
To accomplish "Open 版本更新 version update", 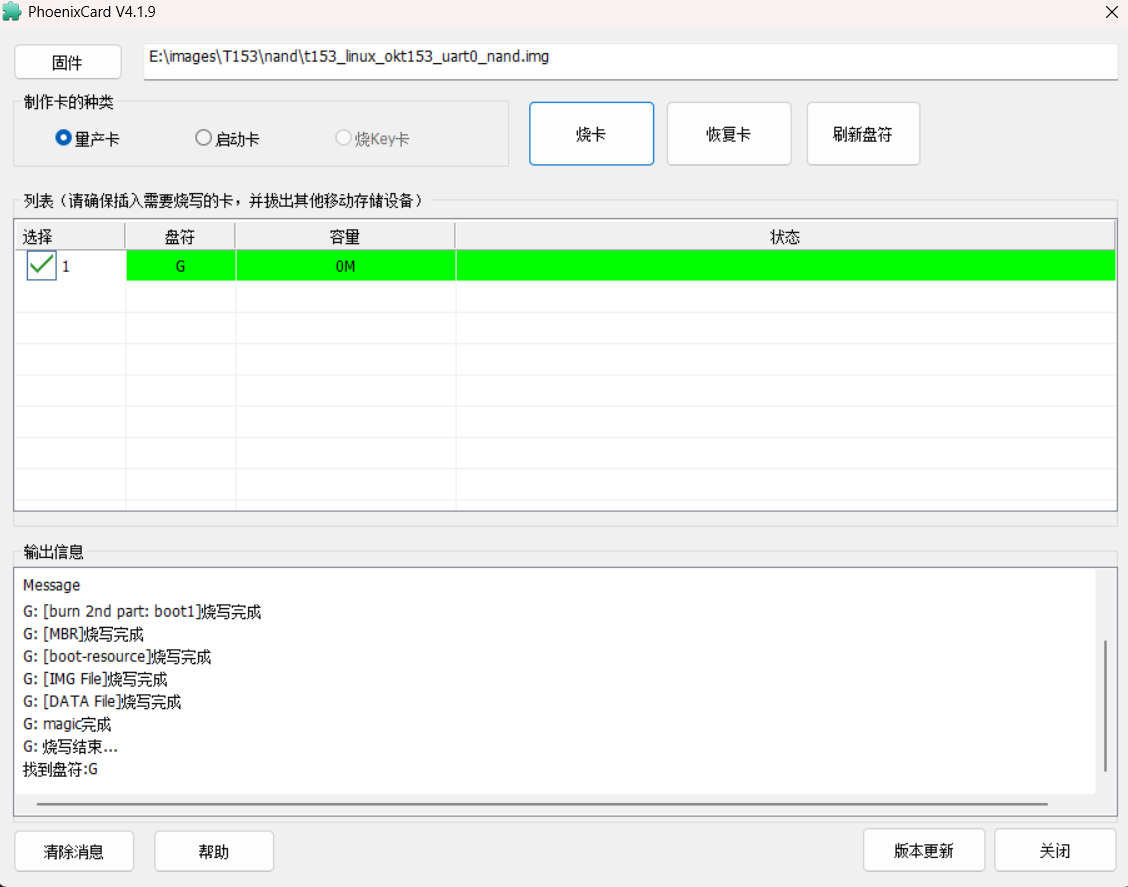I will (923, 851).
